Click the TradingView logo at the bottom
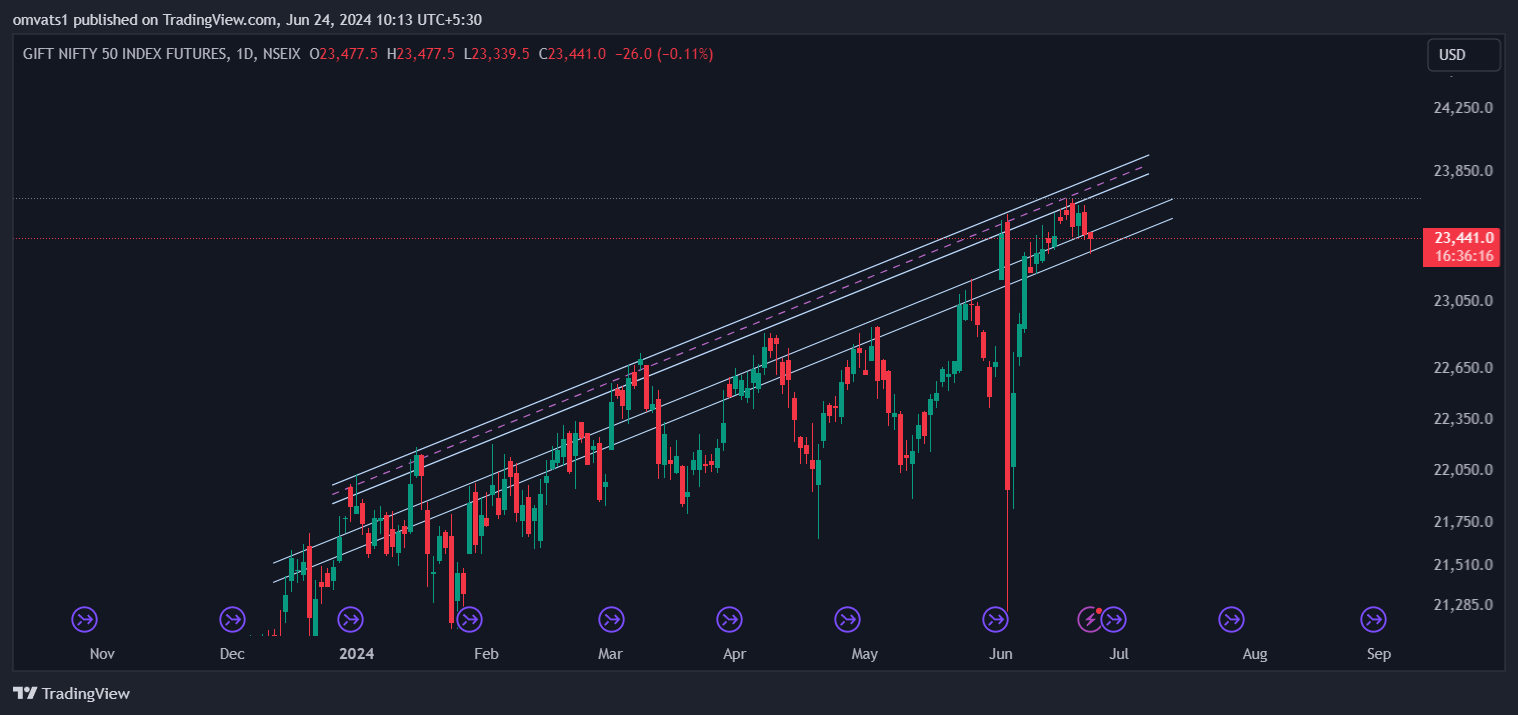Image resolution: width=1518 pixels, height=715 pixels. [x=71, y=693]
